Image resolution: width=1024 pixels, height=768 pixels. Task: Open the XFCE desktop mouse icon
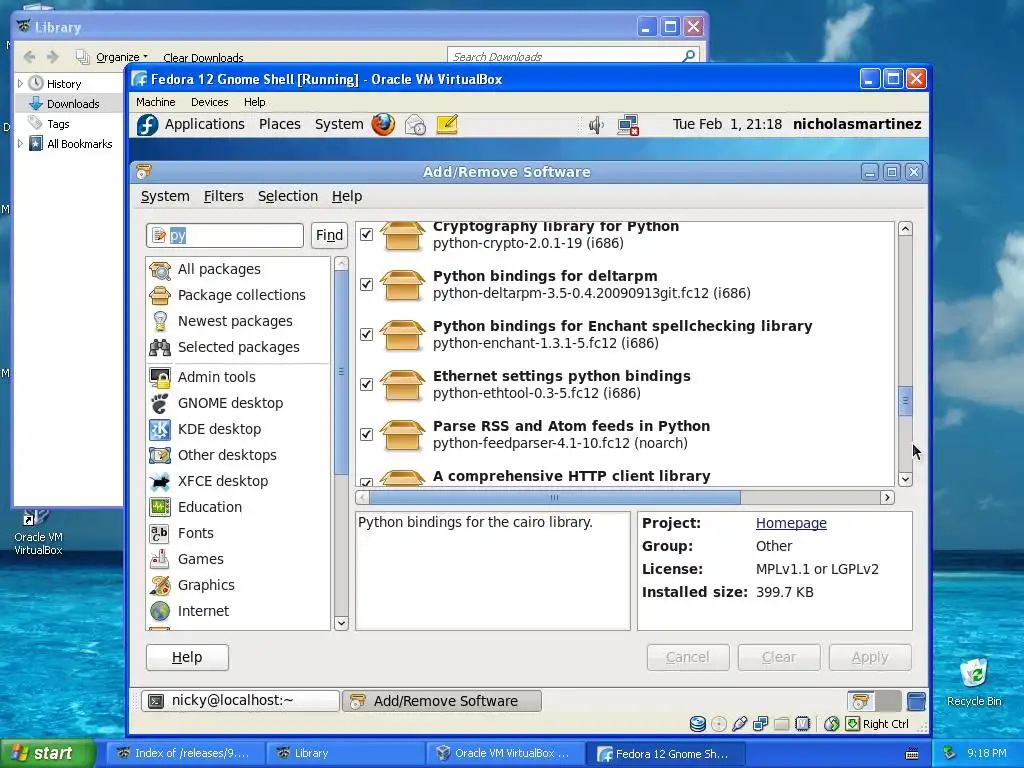coord(160,481)
